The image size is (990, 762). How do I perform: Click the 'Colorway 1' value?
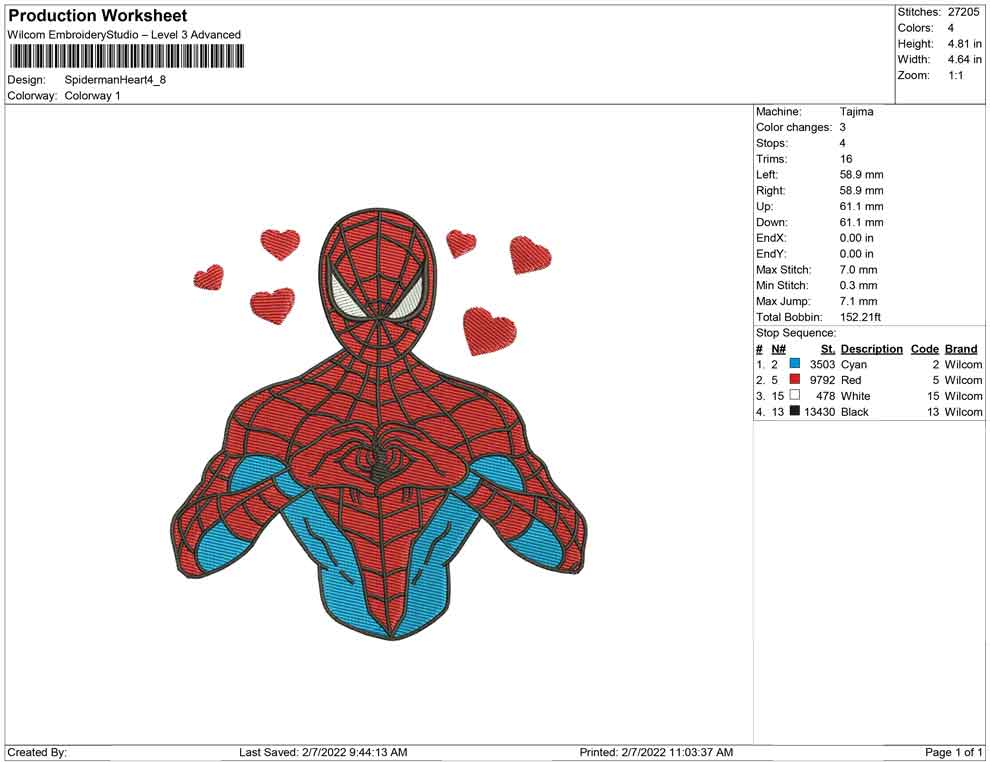click(92, 96)
